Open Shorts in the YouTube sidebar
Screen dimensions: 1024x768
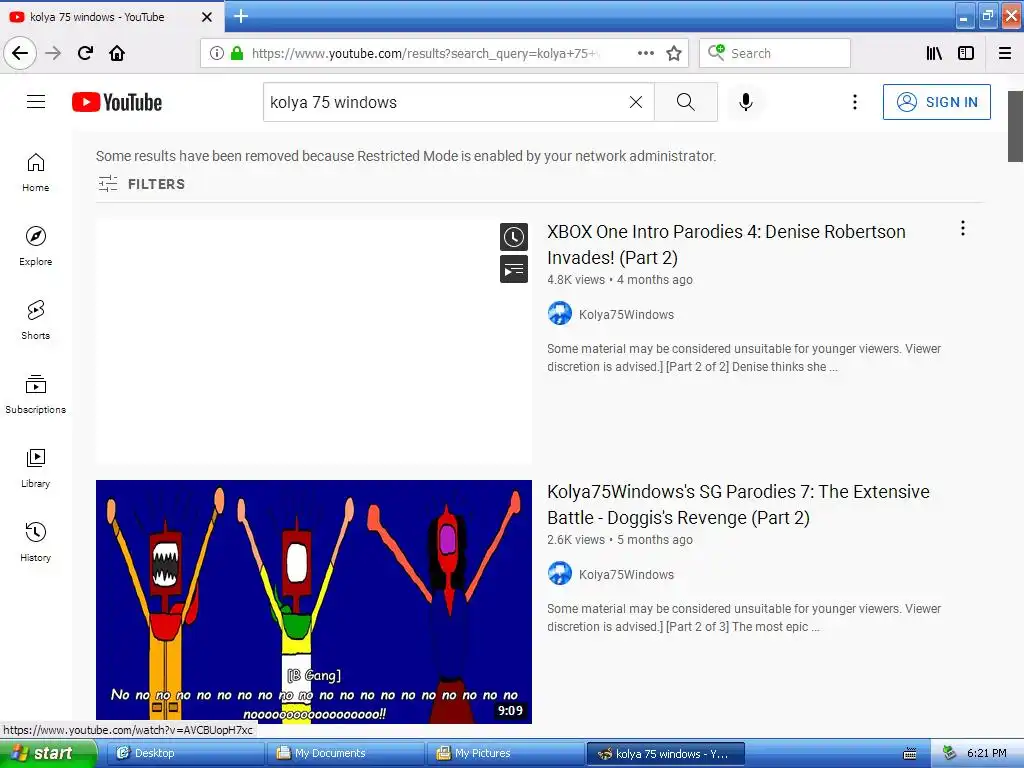click(x=35, y=320)
